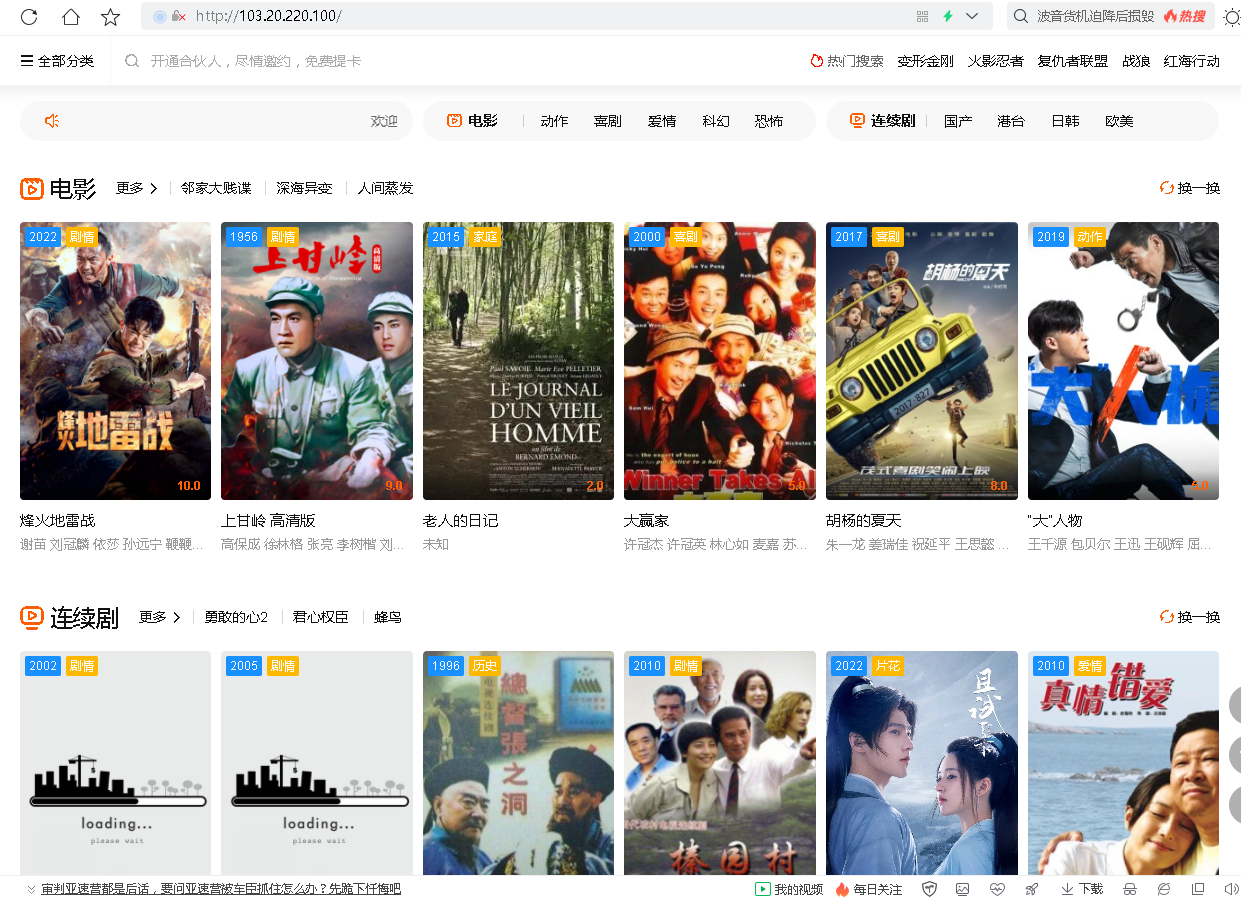
Task: Click the browser search box magnifier icon
Action: point(1020,16)
